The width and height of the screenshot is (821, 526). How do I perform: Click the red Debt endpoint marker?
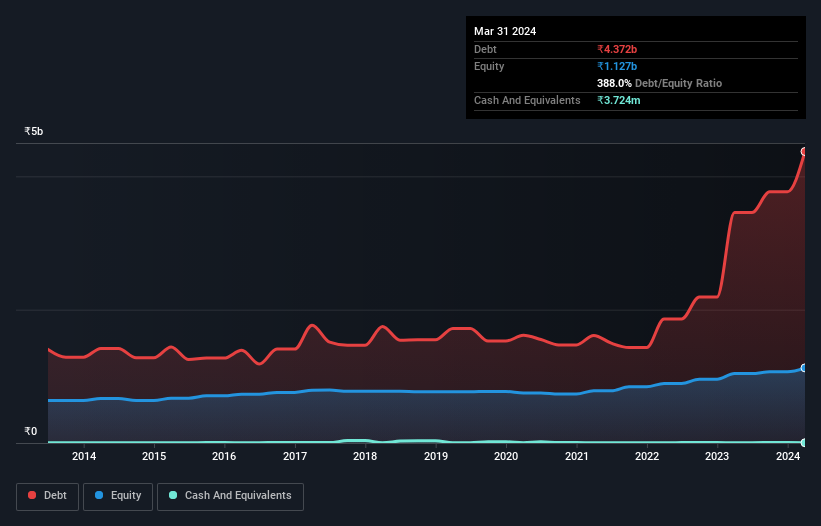(804, 152)
